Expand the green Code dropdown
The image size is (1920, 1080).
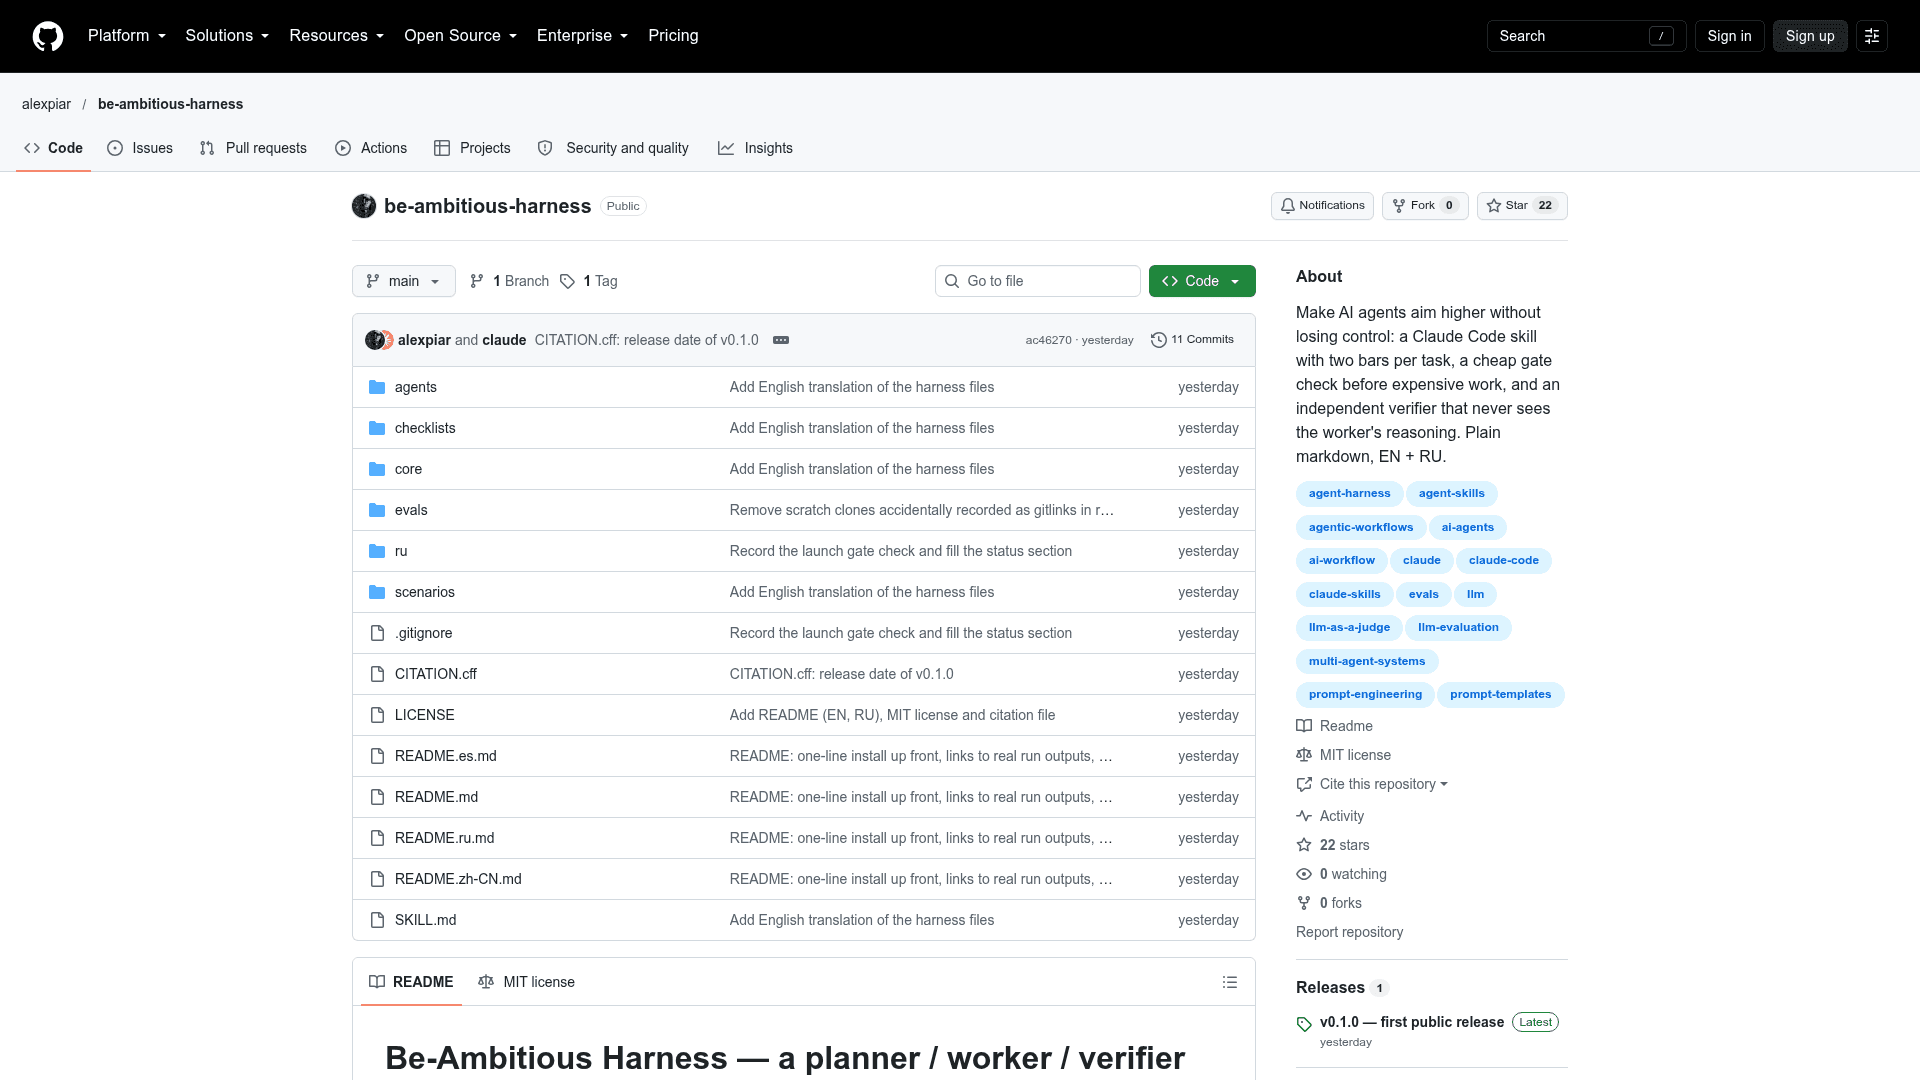click(x=1202, y=281)
